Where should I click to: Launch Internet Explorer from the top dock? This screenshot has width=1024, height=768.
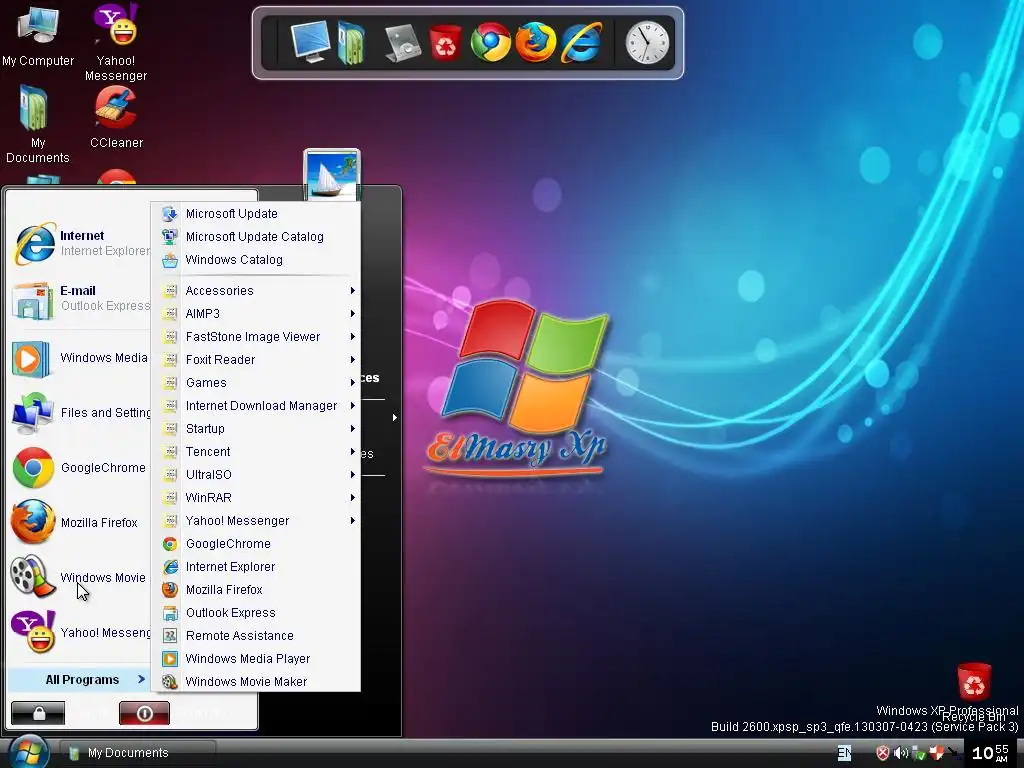click(x=581, y=42)
